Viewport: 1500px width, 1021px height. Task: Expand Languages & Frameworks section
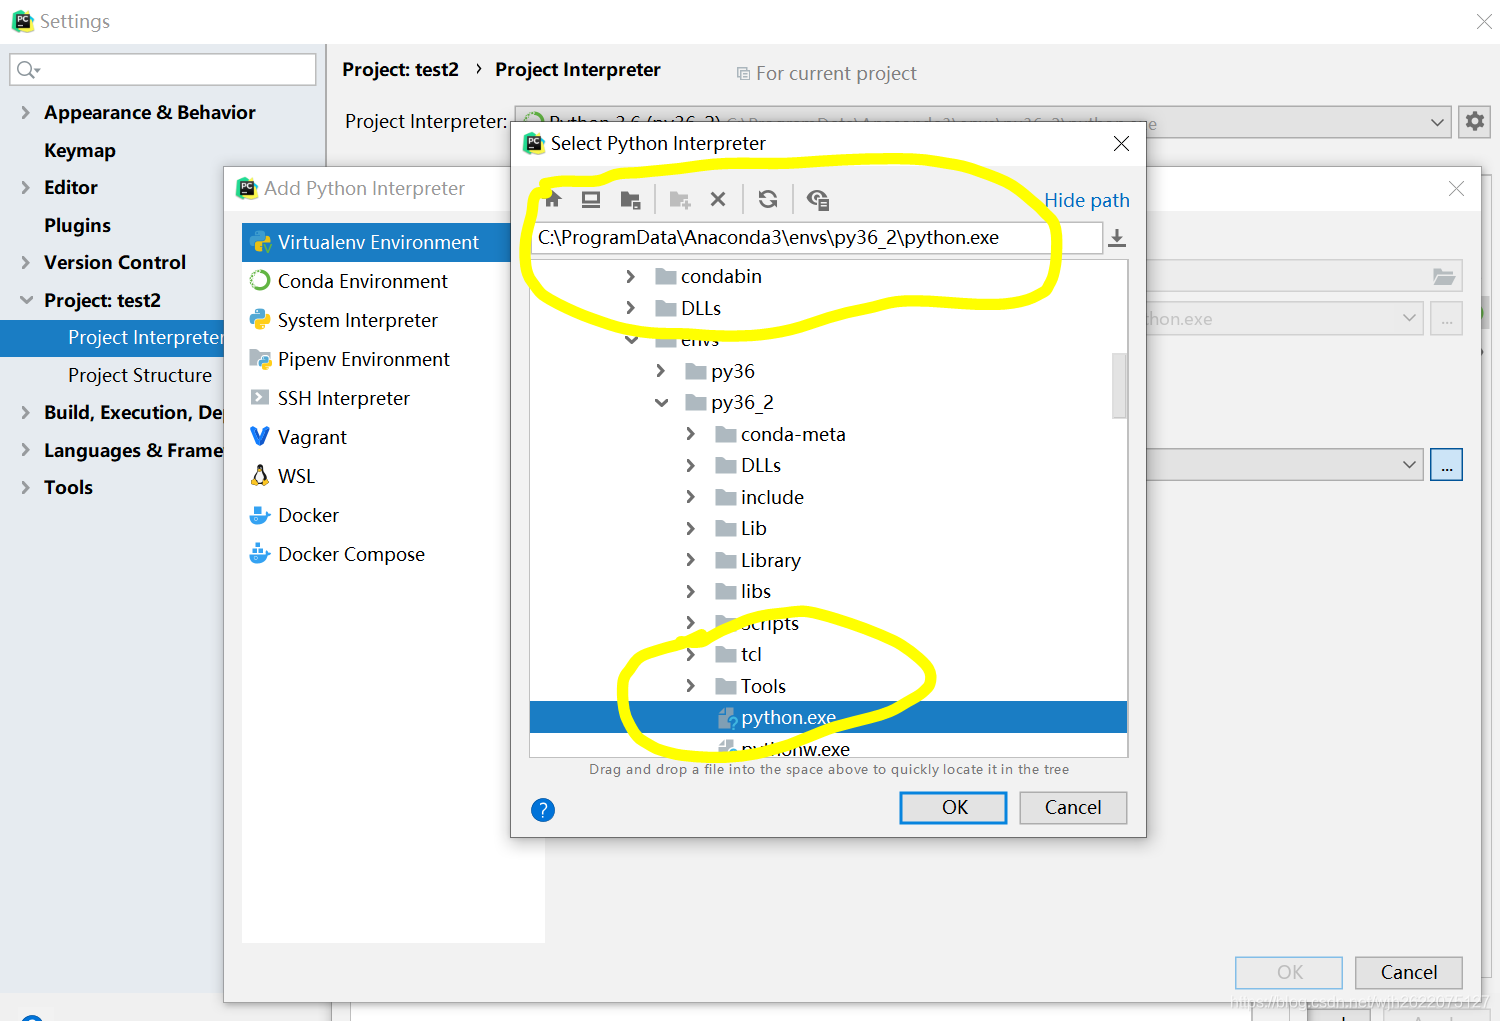coord(25,450)
